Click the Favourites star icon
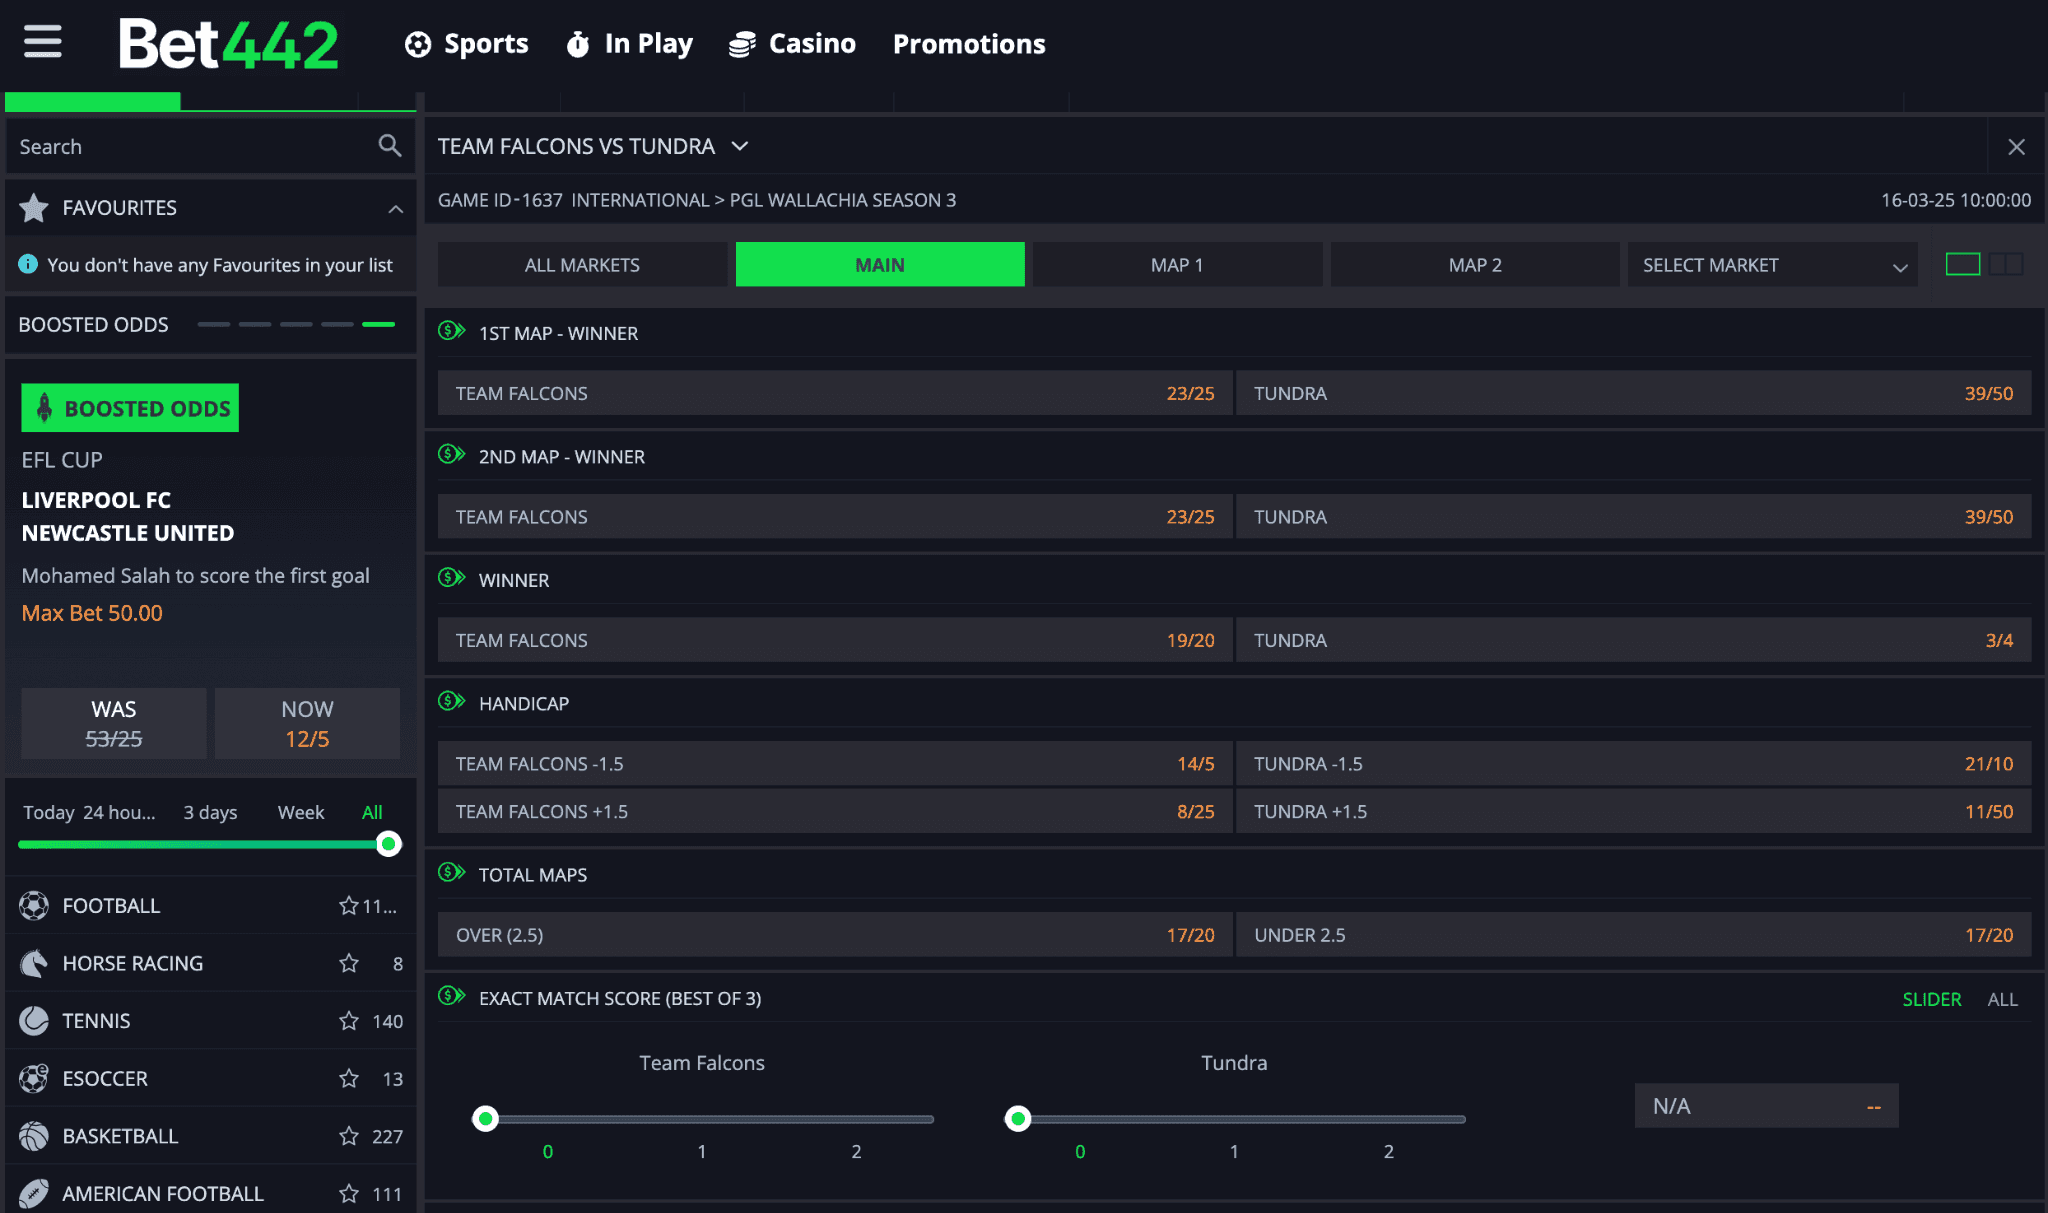 [34, 207]
